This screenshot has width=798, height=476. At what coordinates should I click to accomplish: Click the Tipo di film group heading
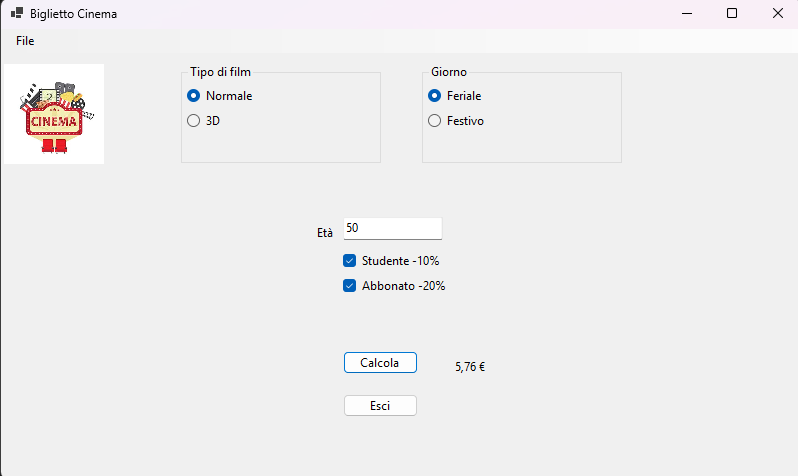220,72
